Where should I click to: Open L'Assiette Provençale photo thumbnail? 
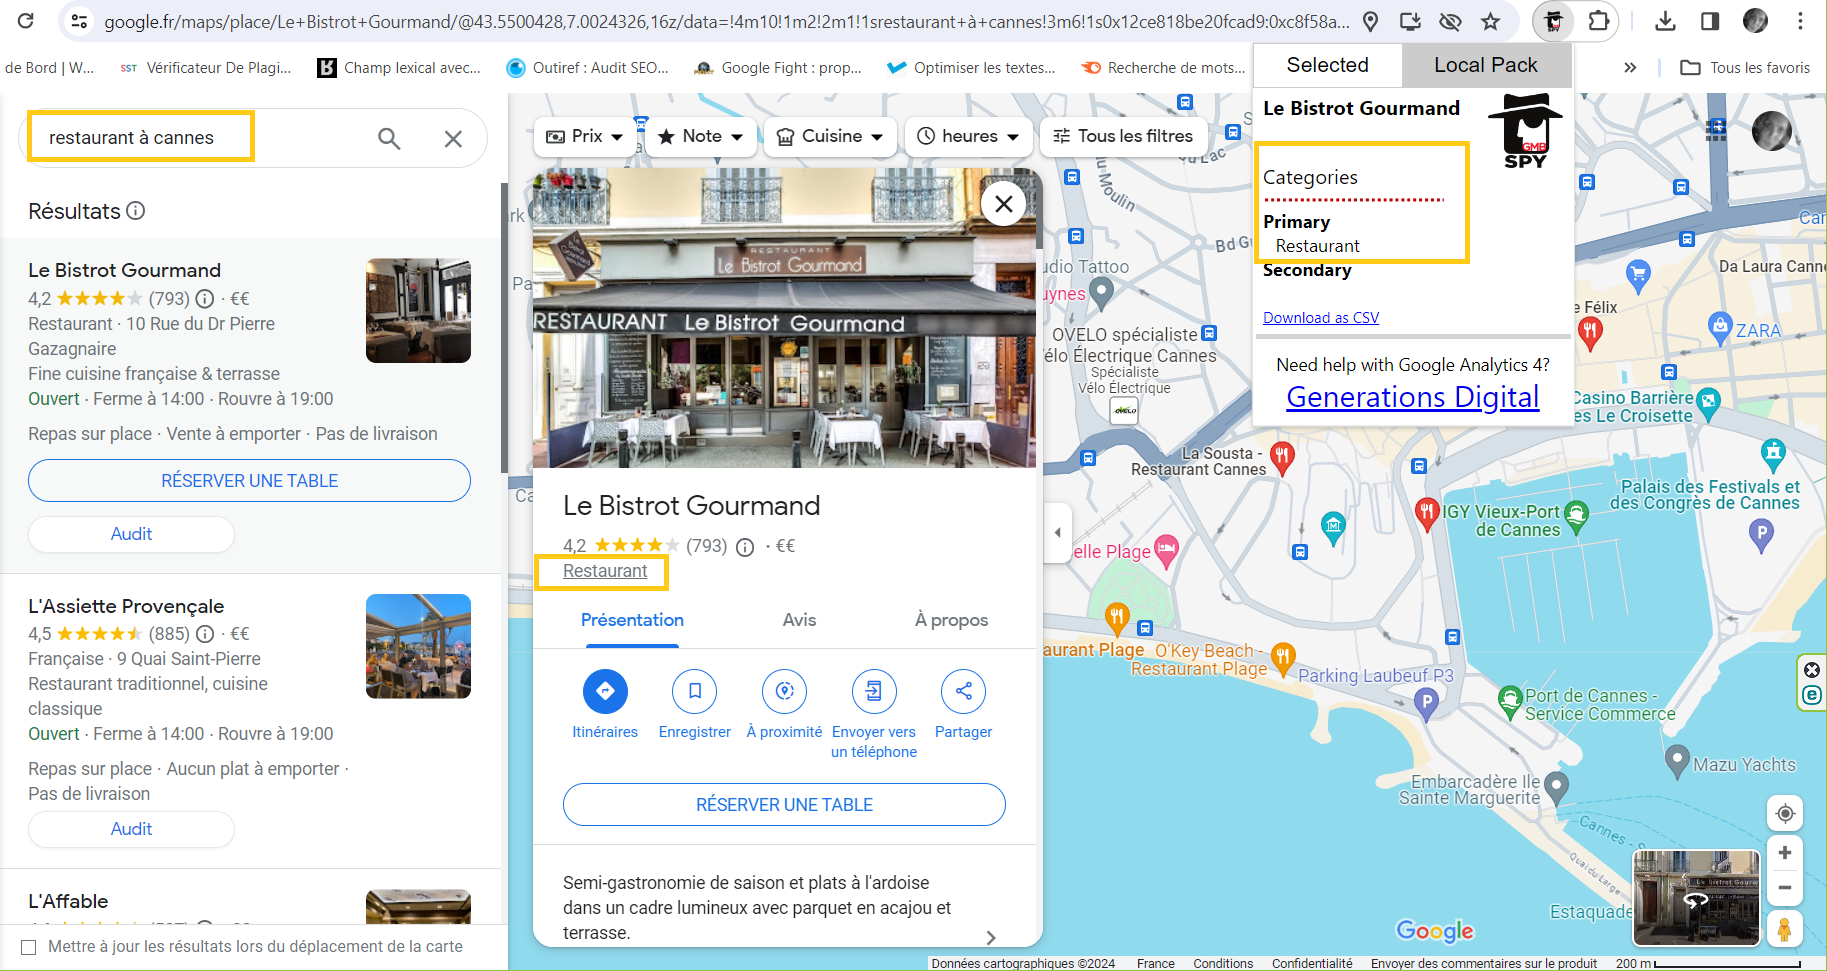[x=418, y=646]
